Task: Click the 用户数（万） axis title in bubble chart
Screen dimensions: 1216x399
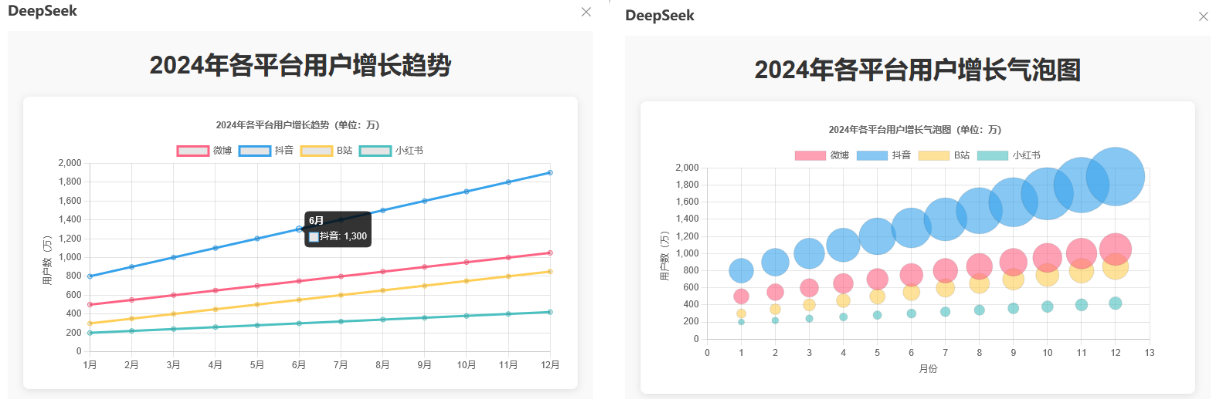Action: (663, 254)
